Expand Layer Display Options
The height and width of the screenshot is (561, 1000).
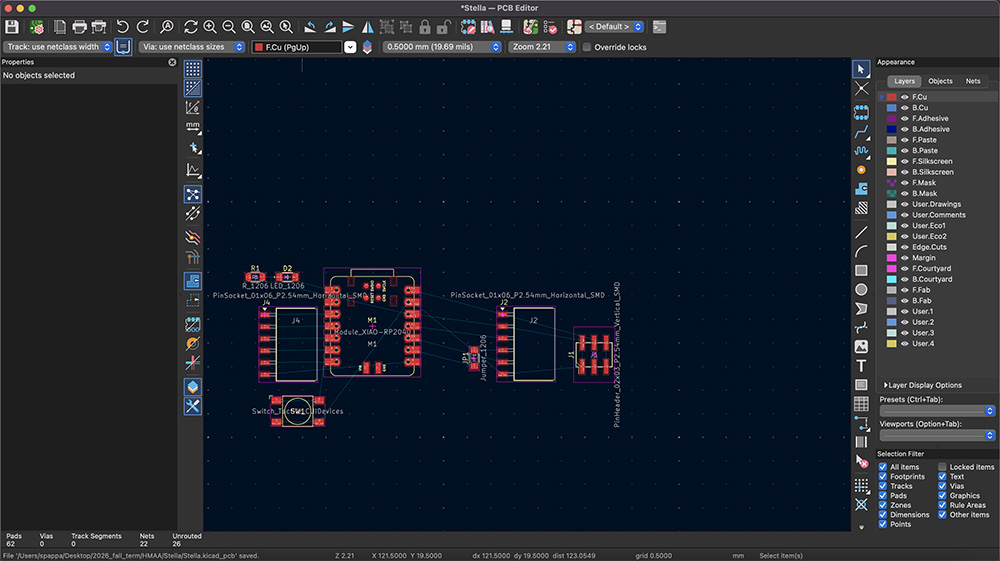coord(922,385)
